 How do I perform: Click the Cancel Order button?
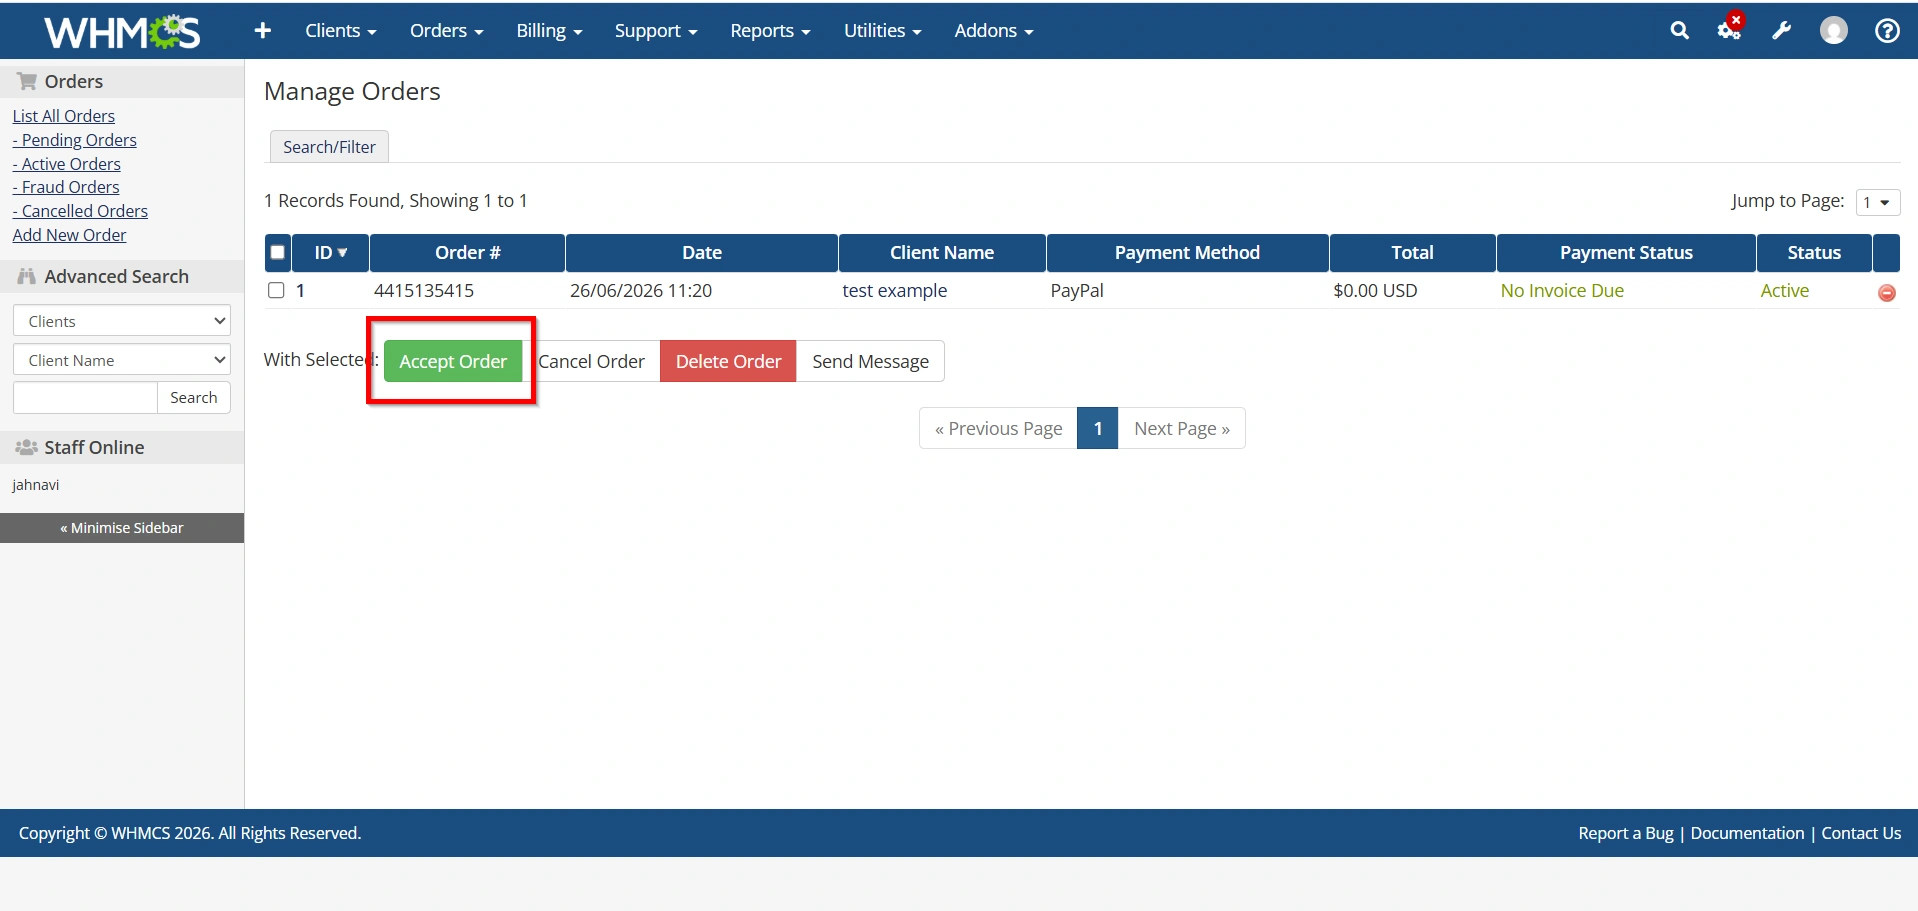click(x=591, y=362)
